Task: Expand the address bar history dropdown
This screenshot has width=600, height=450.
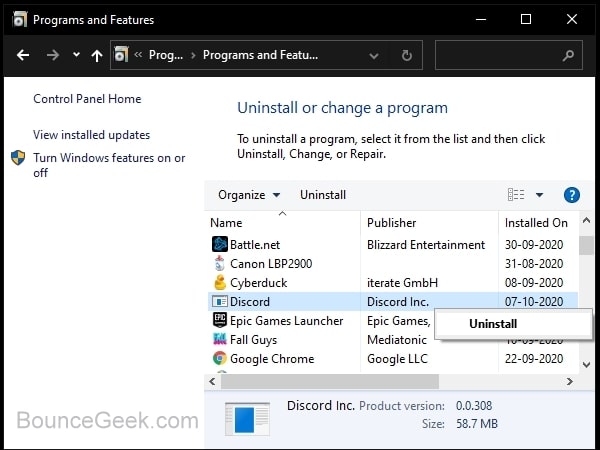Action: point(376,56)
